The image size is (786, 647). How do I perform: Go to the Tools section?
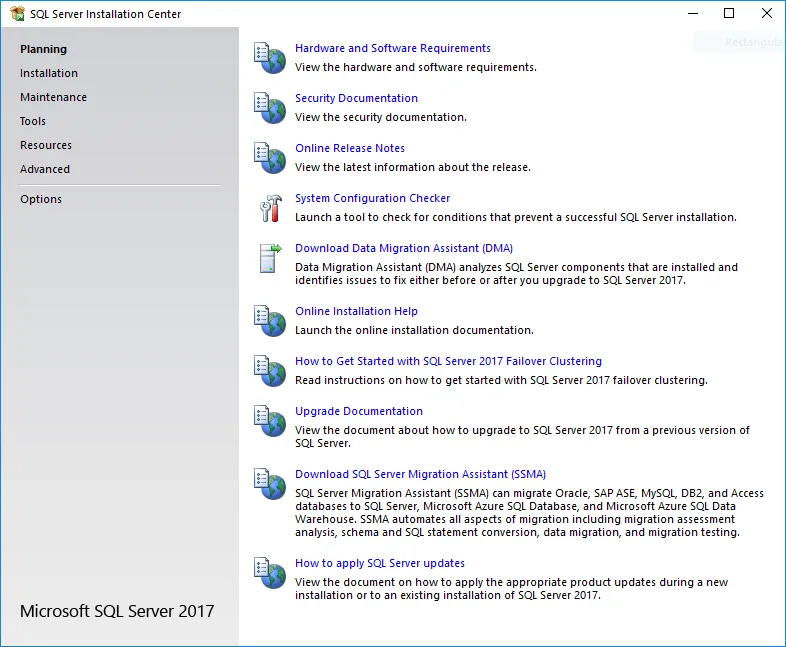pyautogui.click(x=33, y=121)
